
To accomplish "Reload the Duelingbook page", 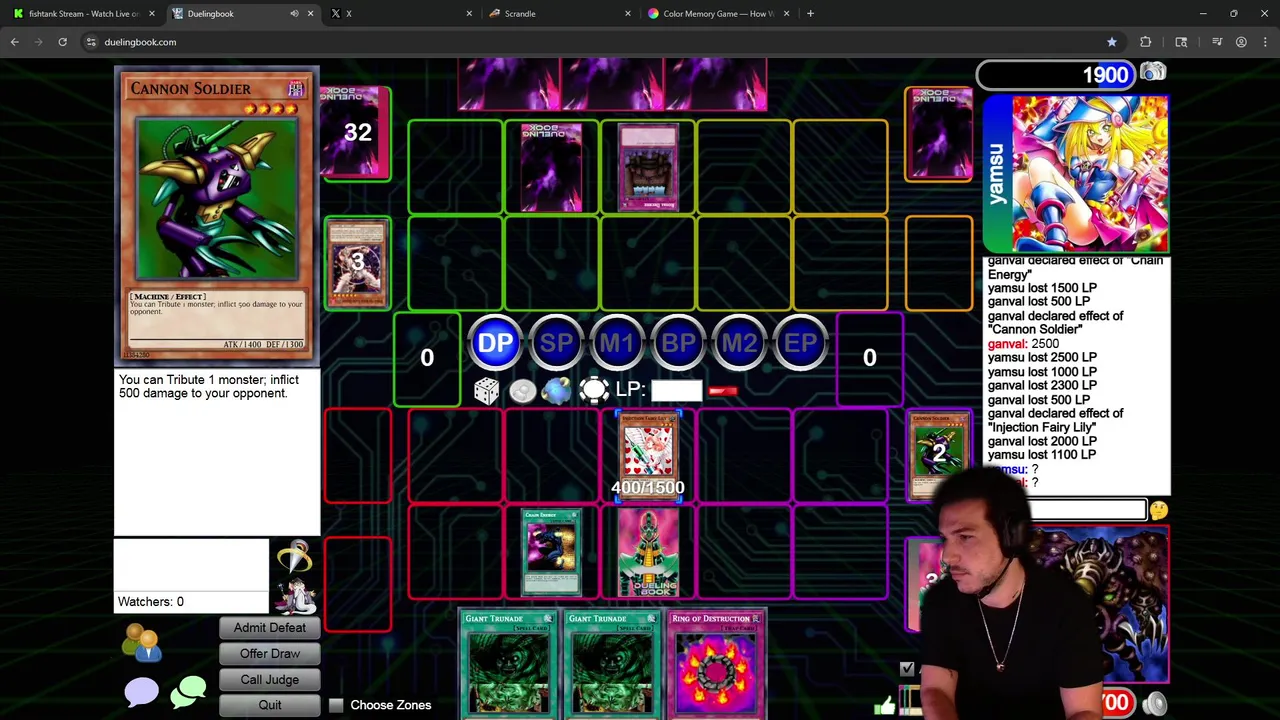I will pyautogui.click(x=62, y=42).
